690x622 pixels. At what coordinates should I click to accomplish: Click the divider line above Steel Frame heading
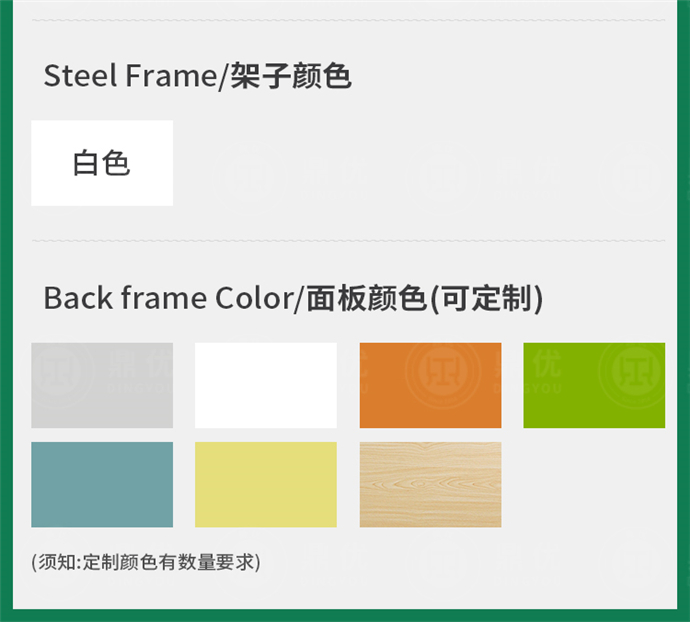349,20
